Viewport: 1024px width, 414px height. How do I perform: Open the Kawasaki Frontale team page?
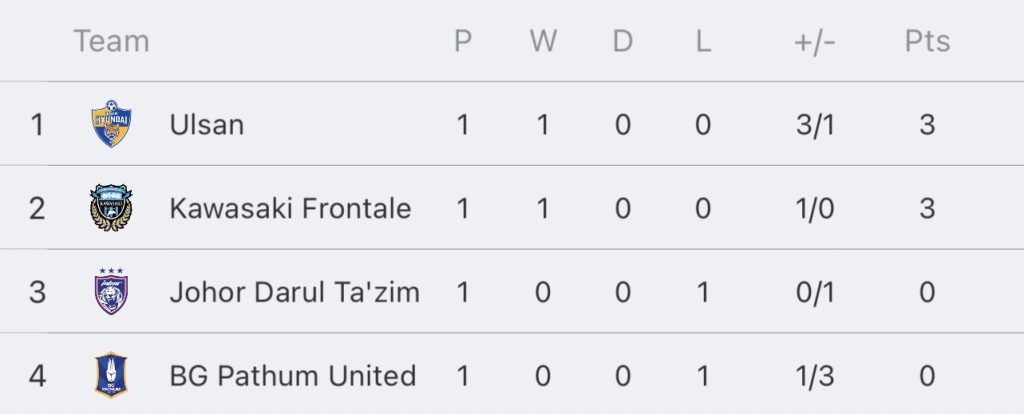(x=290, y=208)
